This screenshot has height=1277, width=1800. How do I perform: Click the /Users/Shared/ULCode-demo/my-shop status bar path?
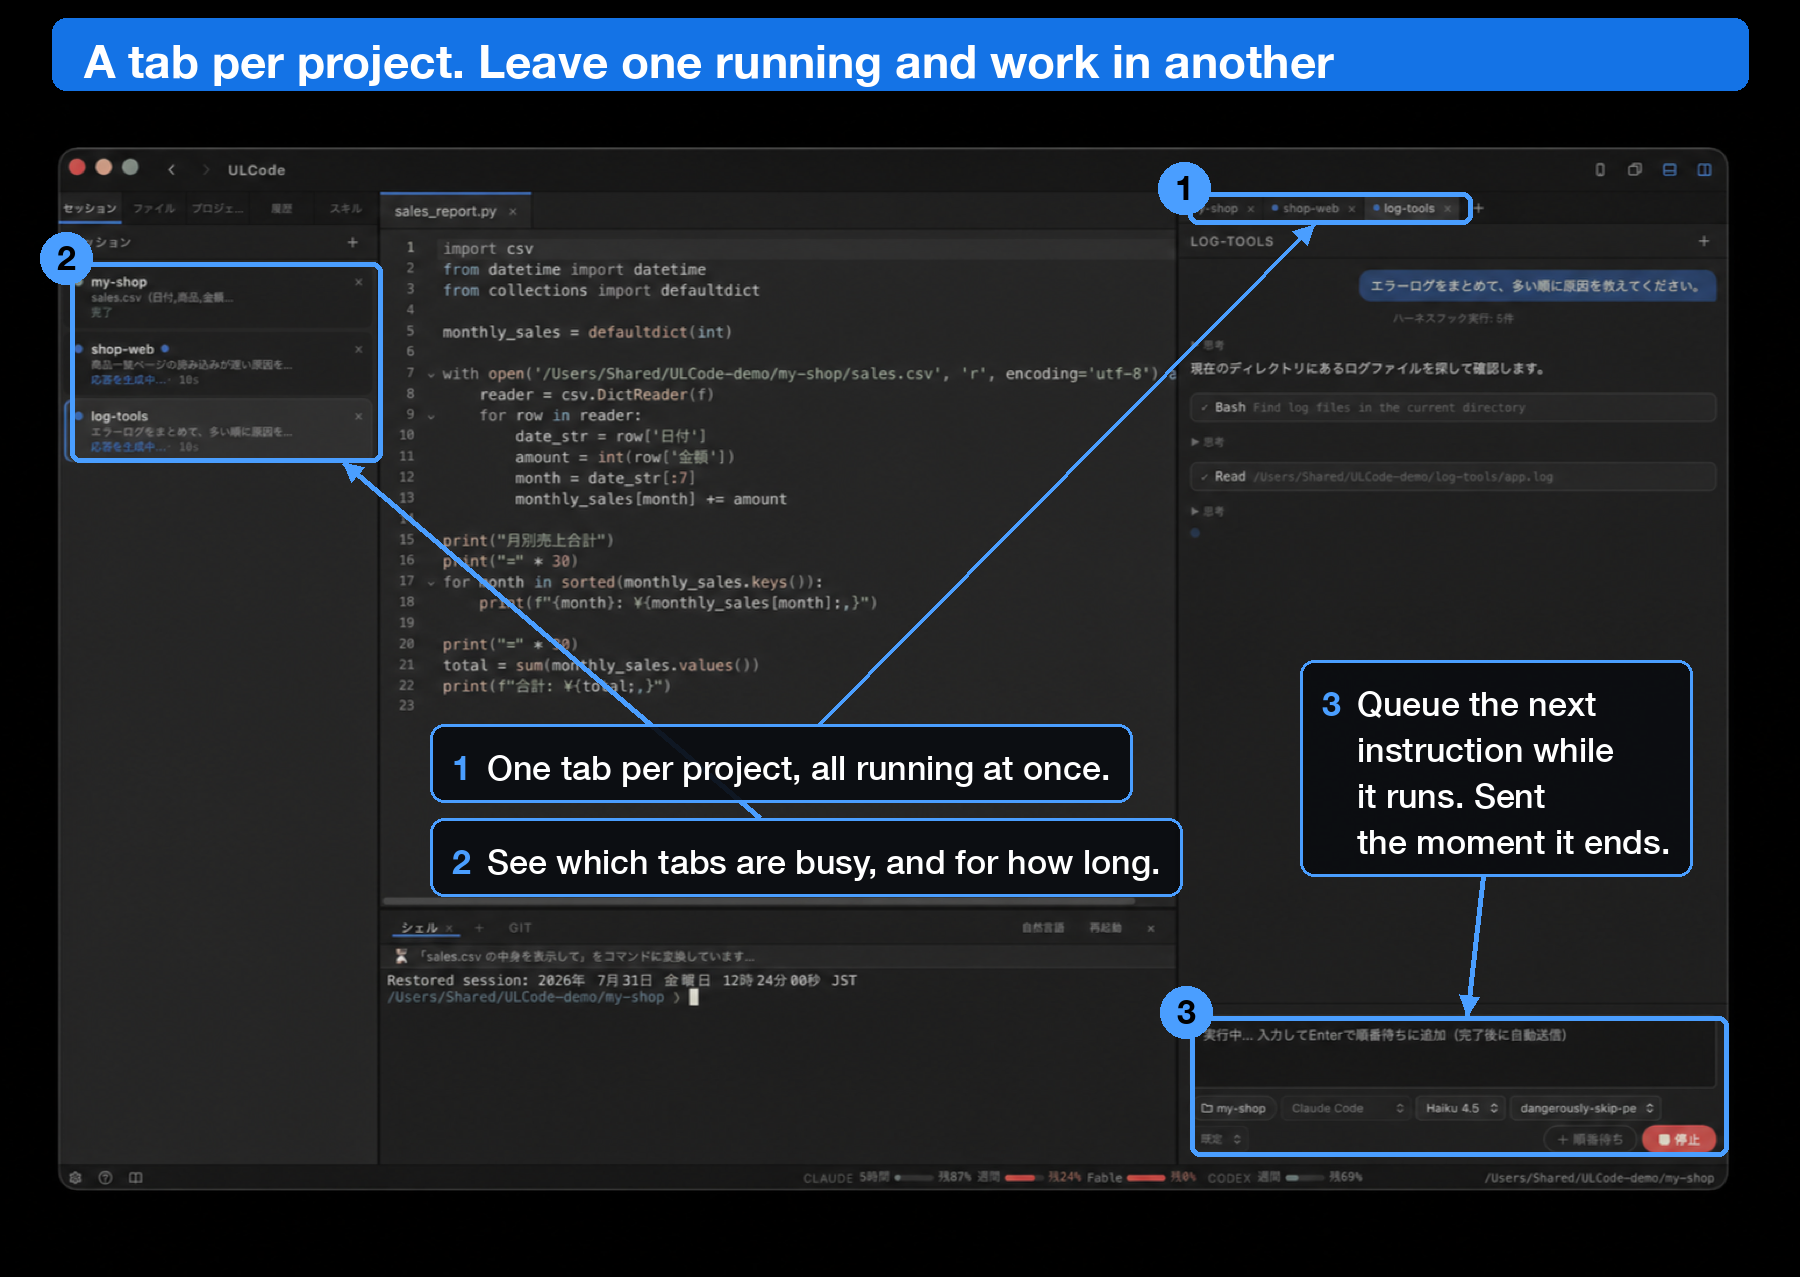[x=1599, y=1178]
